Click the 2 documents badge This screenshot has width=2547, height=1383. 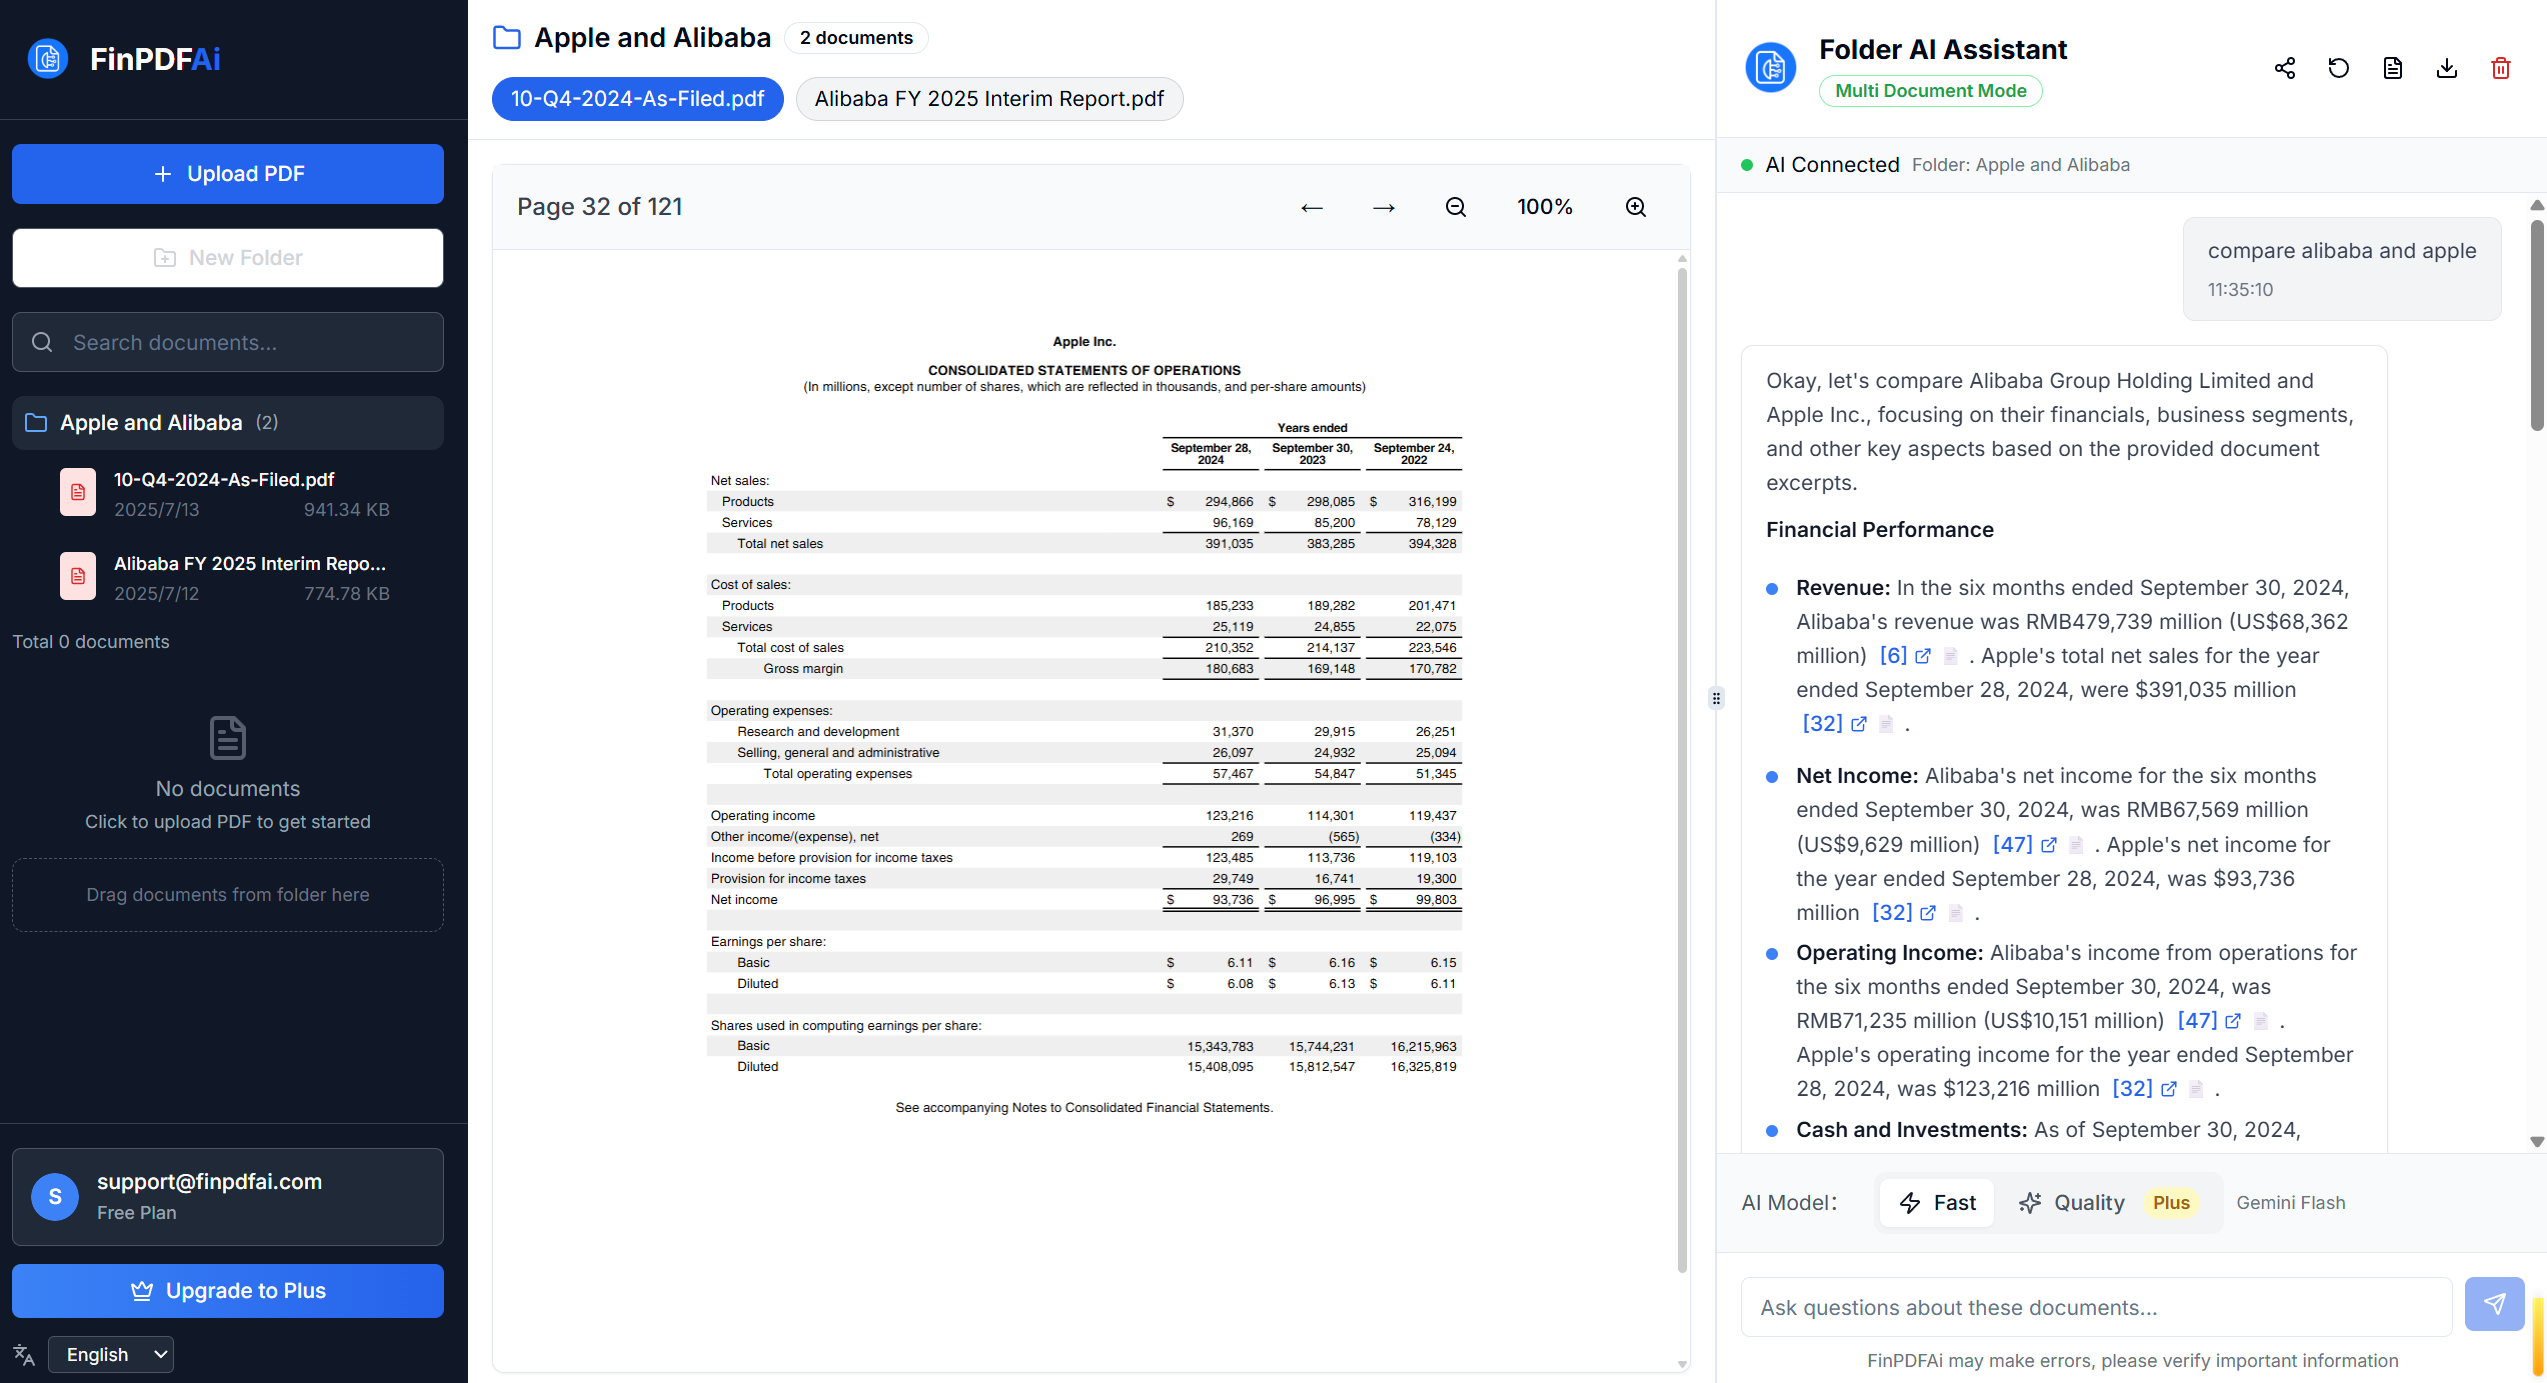(856, 38)
